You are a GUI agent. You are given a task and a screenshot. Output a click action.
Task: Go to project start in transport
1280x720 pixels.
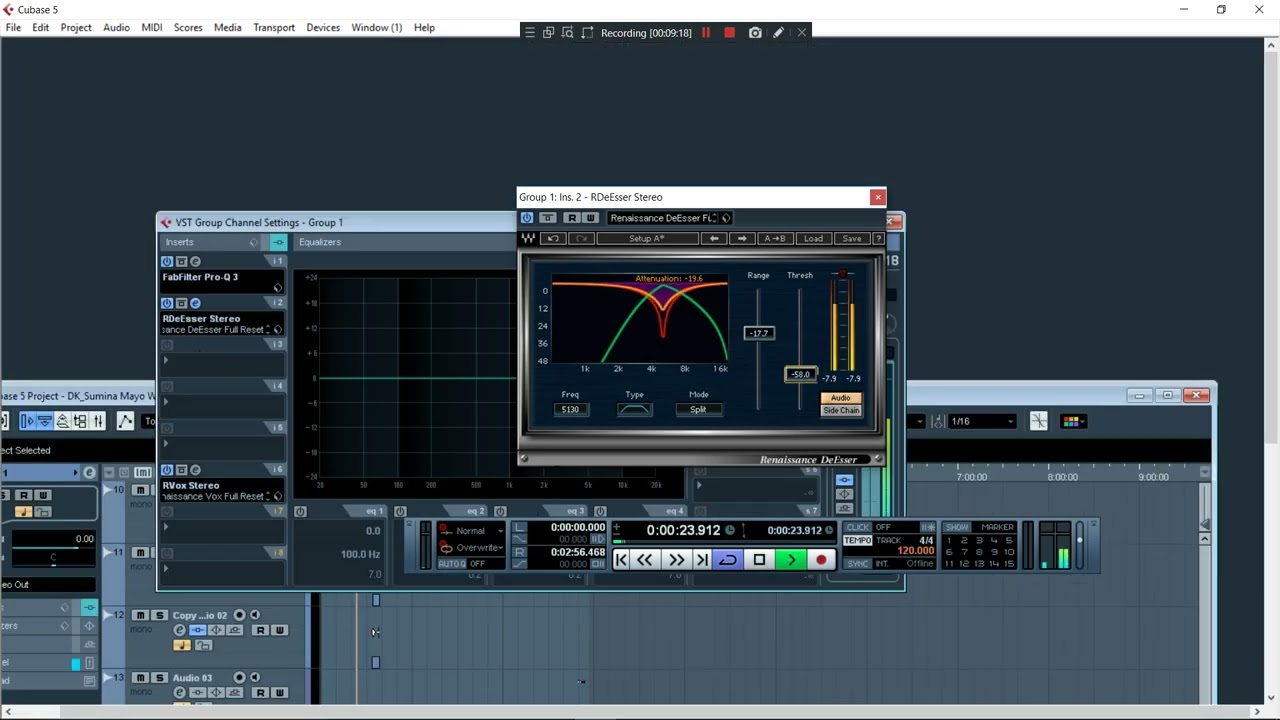pos(621,560)
